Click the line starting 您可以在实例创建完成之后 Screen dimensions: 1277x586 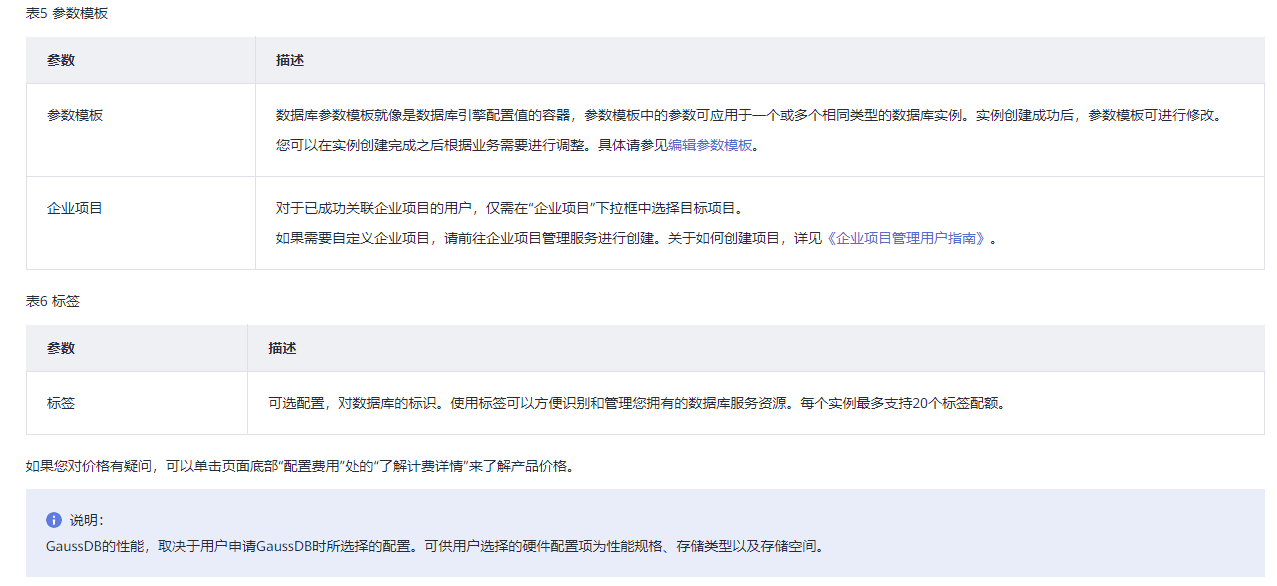518,145
